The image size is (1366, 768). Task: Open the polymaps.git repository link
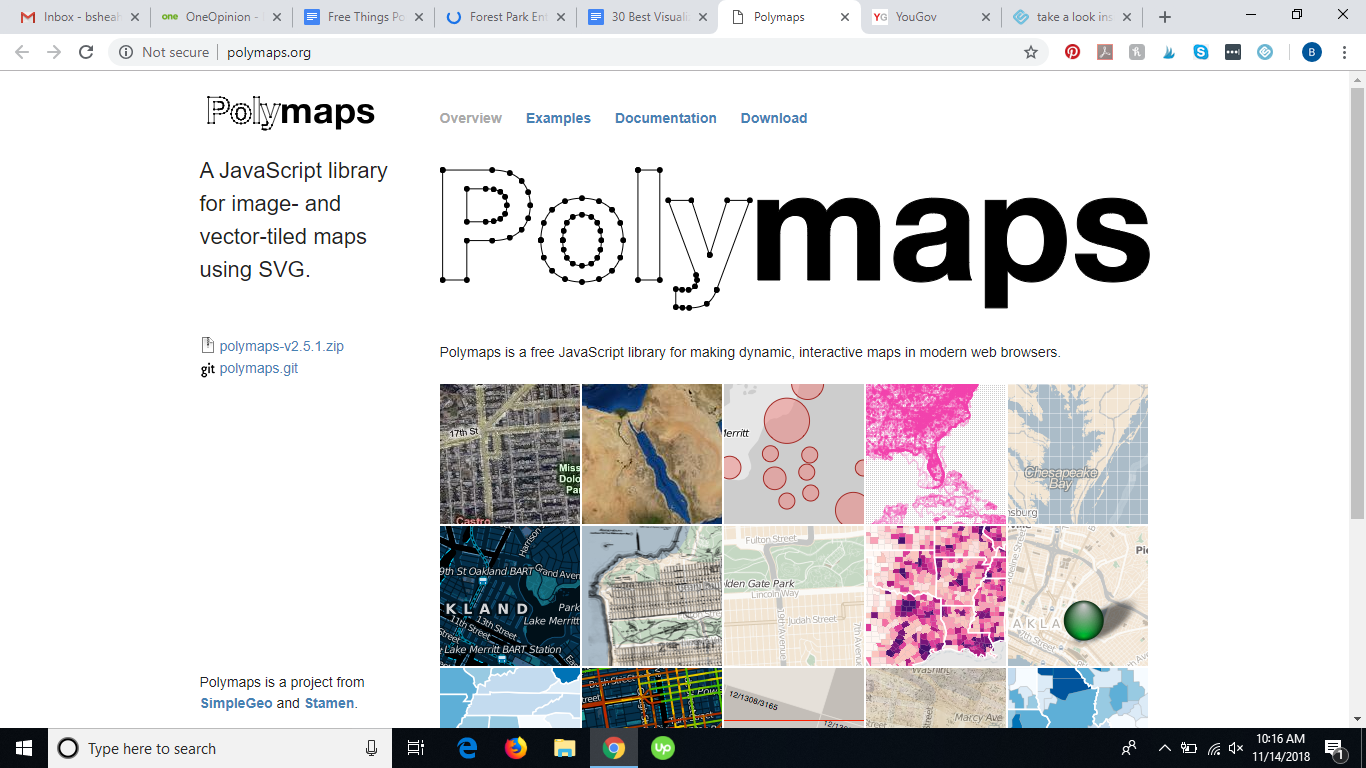pyautogui.click(x=258, y=368)
